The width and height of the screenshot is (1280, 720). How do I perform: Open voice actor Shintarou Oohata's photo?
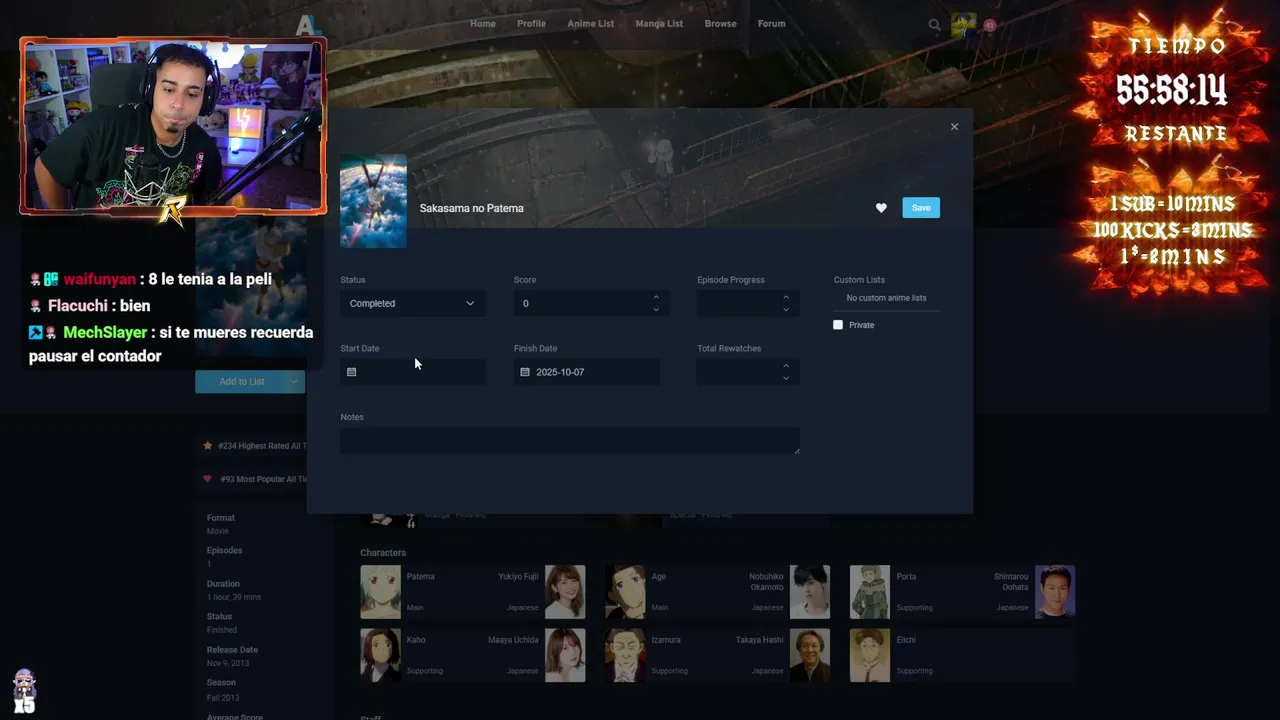pyautogui.click(x=1055, y=592)
